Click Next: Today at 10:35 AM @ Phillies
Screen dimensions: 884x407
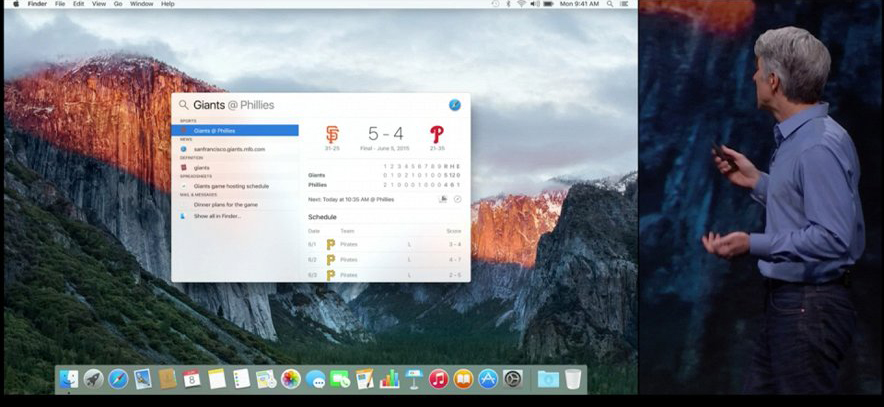[x=351, y=200]
